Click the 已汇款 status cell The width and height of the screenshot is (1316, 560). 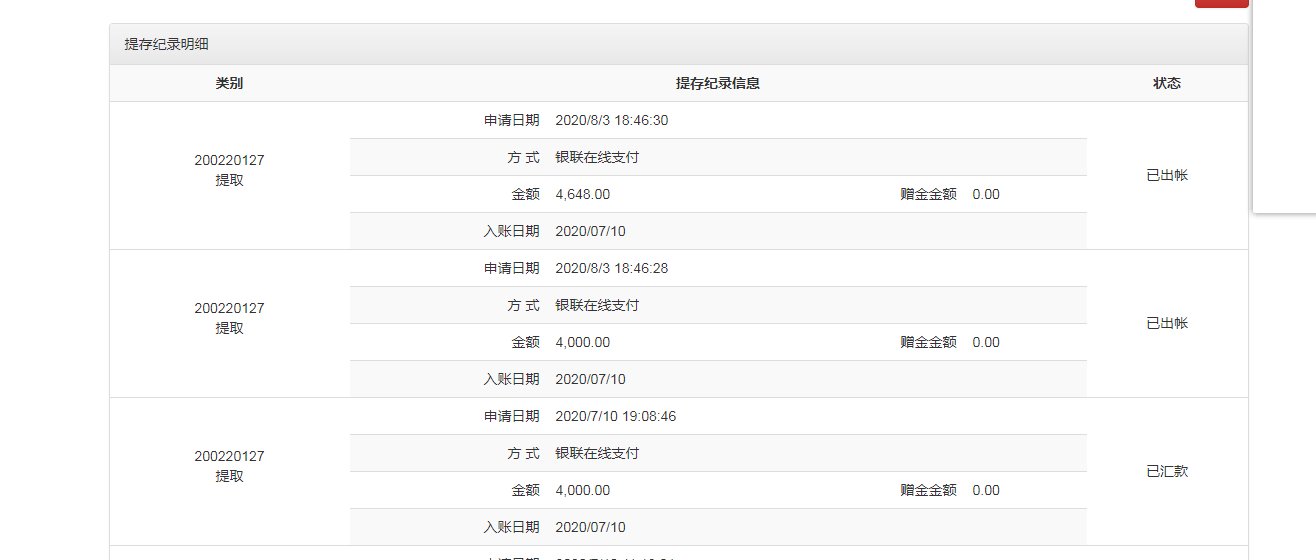click(1167, 471)
